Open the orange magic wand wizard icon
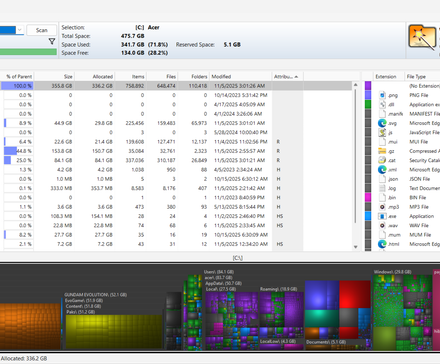 pos(422,38)
